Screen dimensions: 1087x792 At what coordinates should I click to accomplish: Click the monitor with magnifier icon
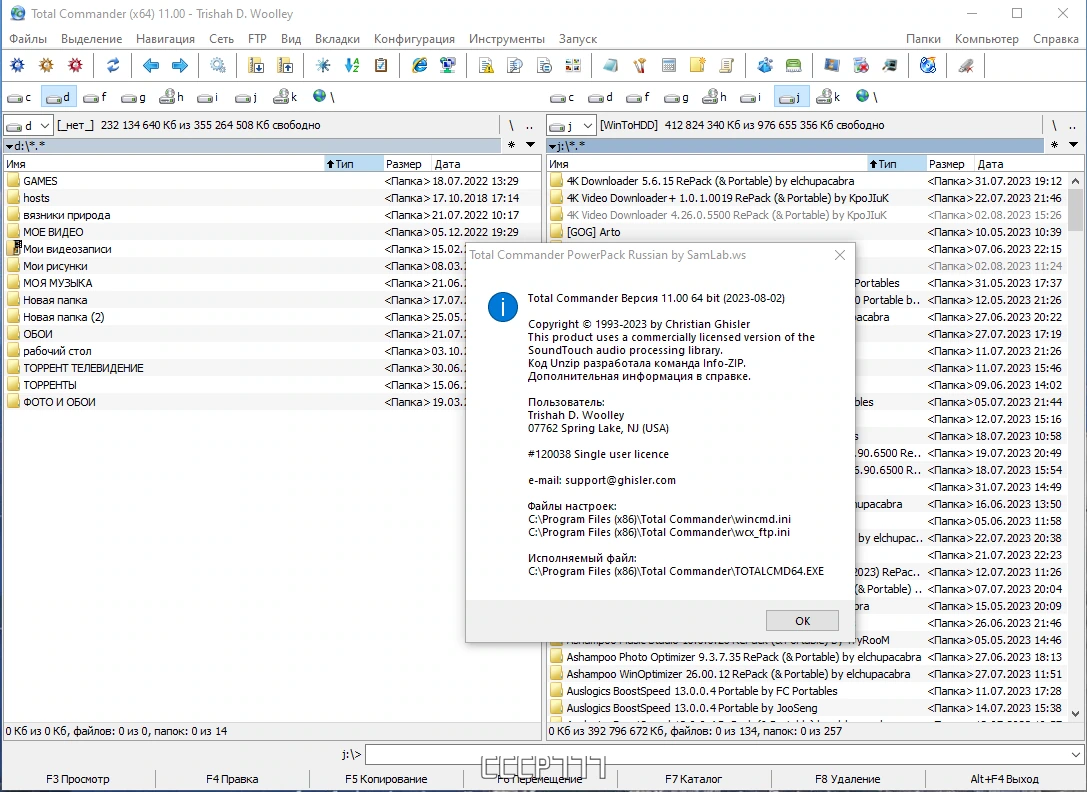pyautogui.click(x=889, y=66)
